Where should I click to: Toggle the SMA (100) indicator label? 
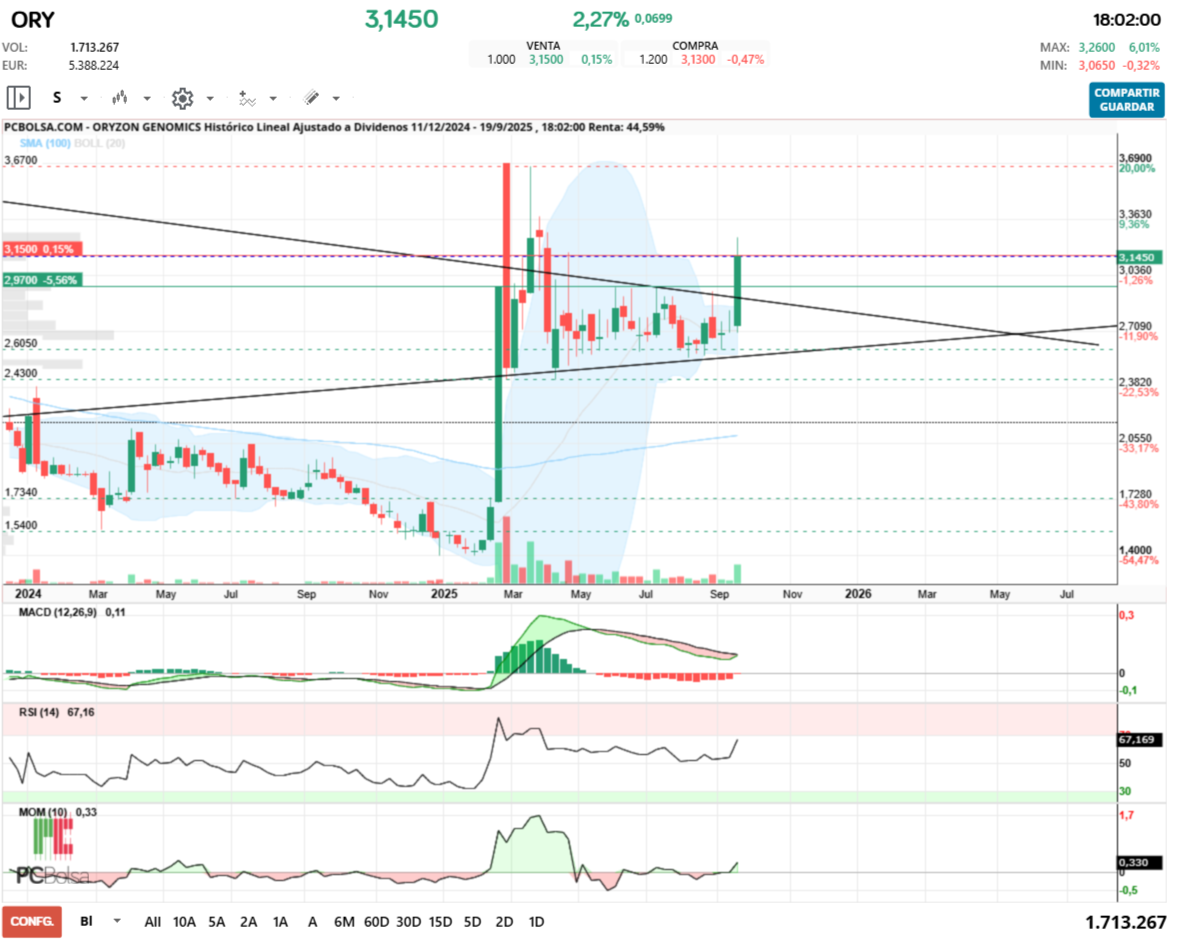click(45, 143)
